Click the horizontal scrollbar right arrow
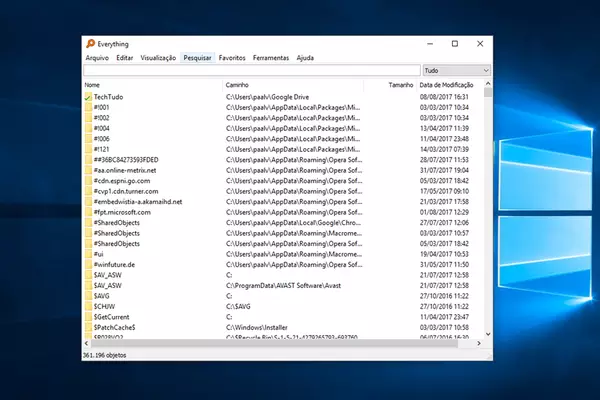This screenshot has width=600, height=400. pos(479,343)
